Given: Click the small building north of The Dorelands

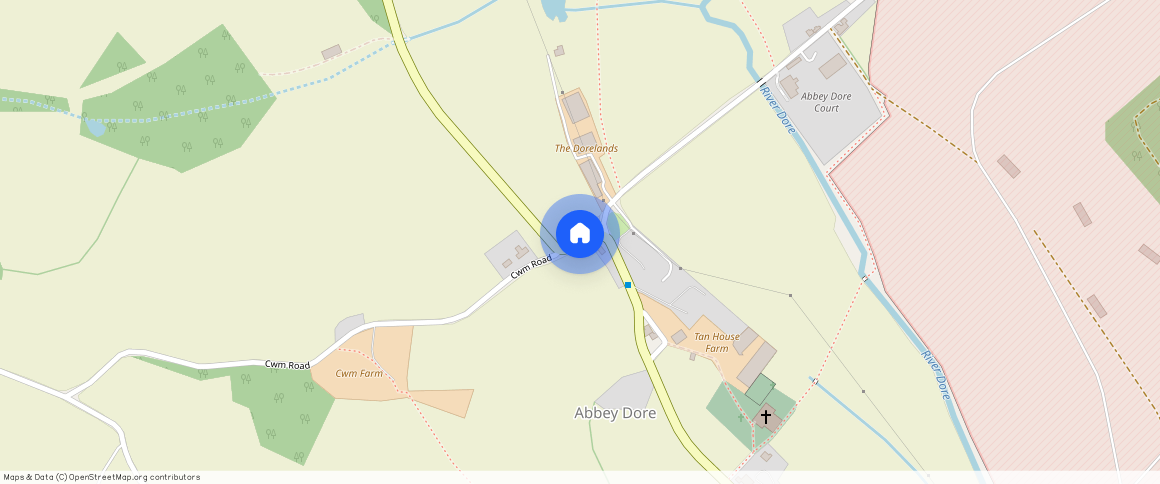Looking at the screenshot, I should tap(559, 51).
